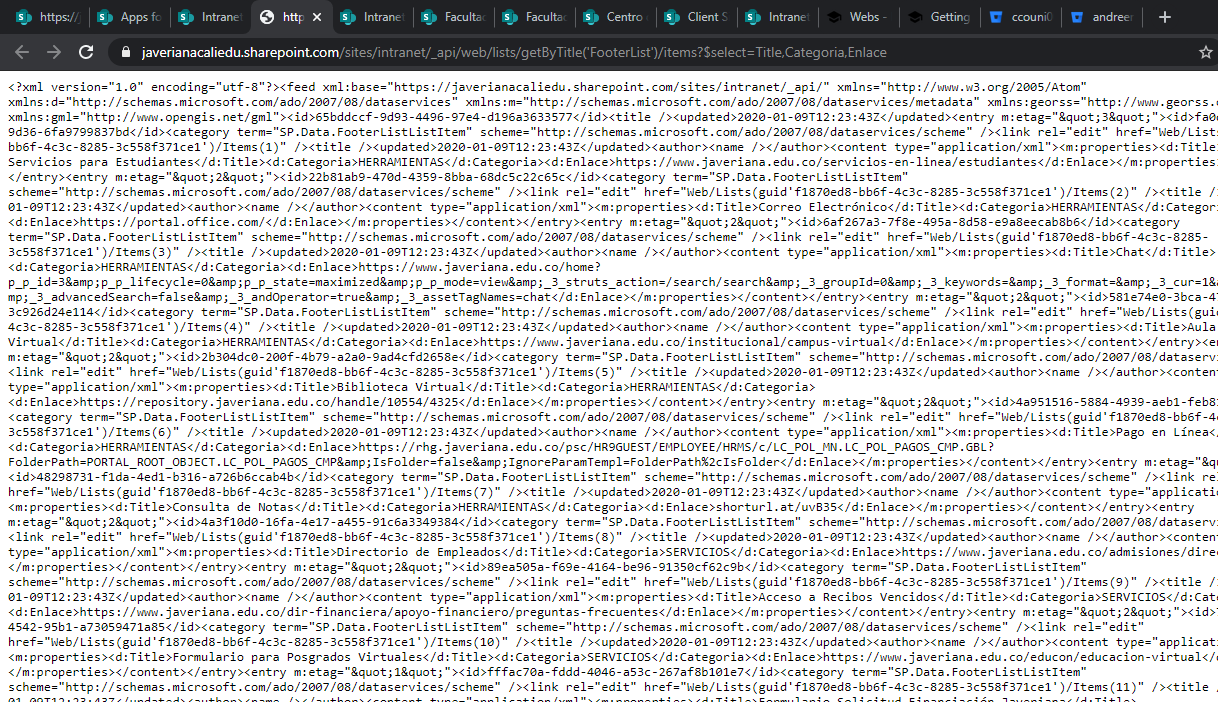Open a new browser tab
Viewport: 1218px width, 702px height.
coord(1164,17)
